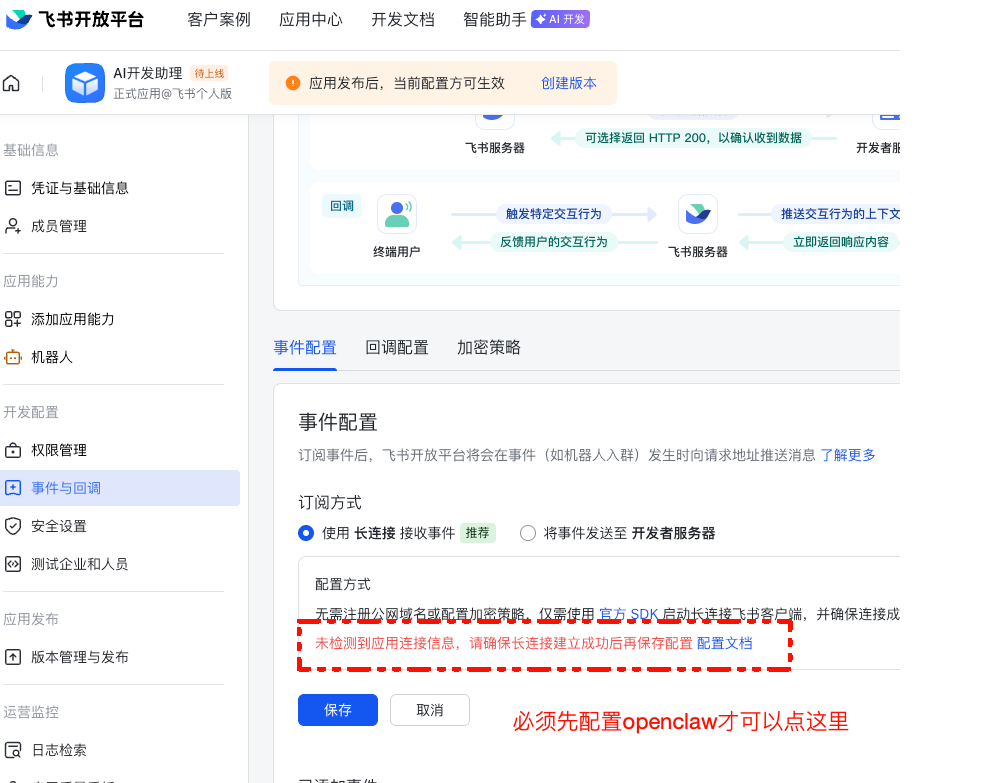Open 权限管理 in sidebar
993x783 pixels.
click(59, 450)
